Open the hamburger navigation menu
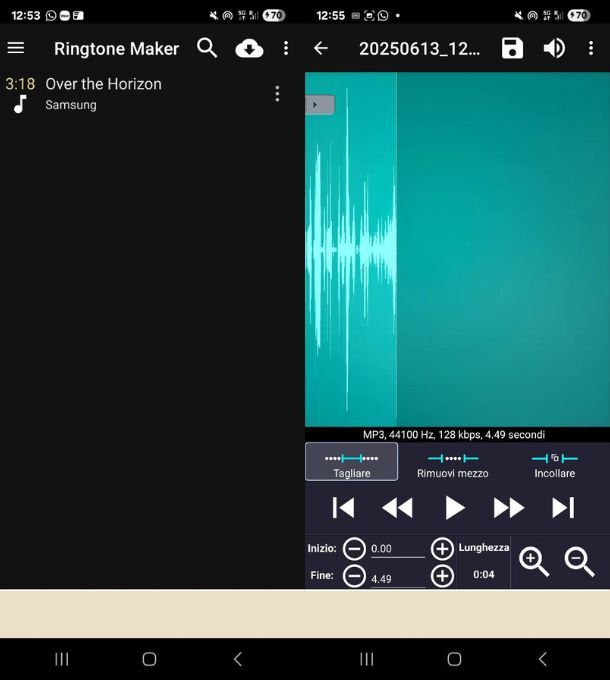The width and height of the screenshot is (610, 680). pyautogui.click(x=16, y=48)
